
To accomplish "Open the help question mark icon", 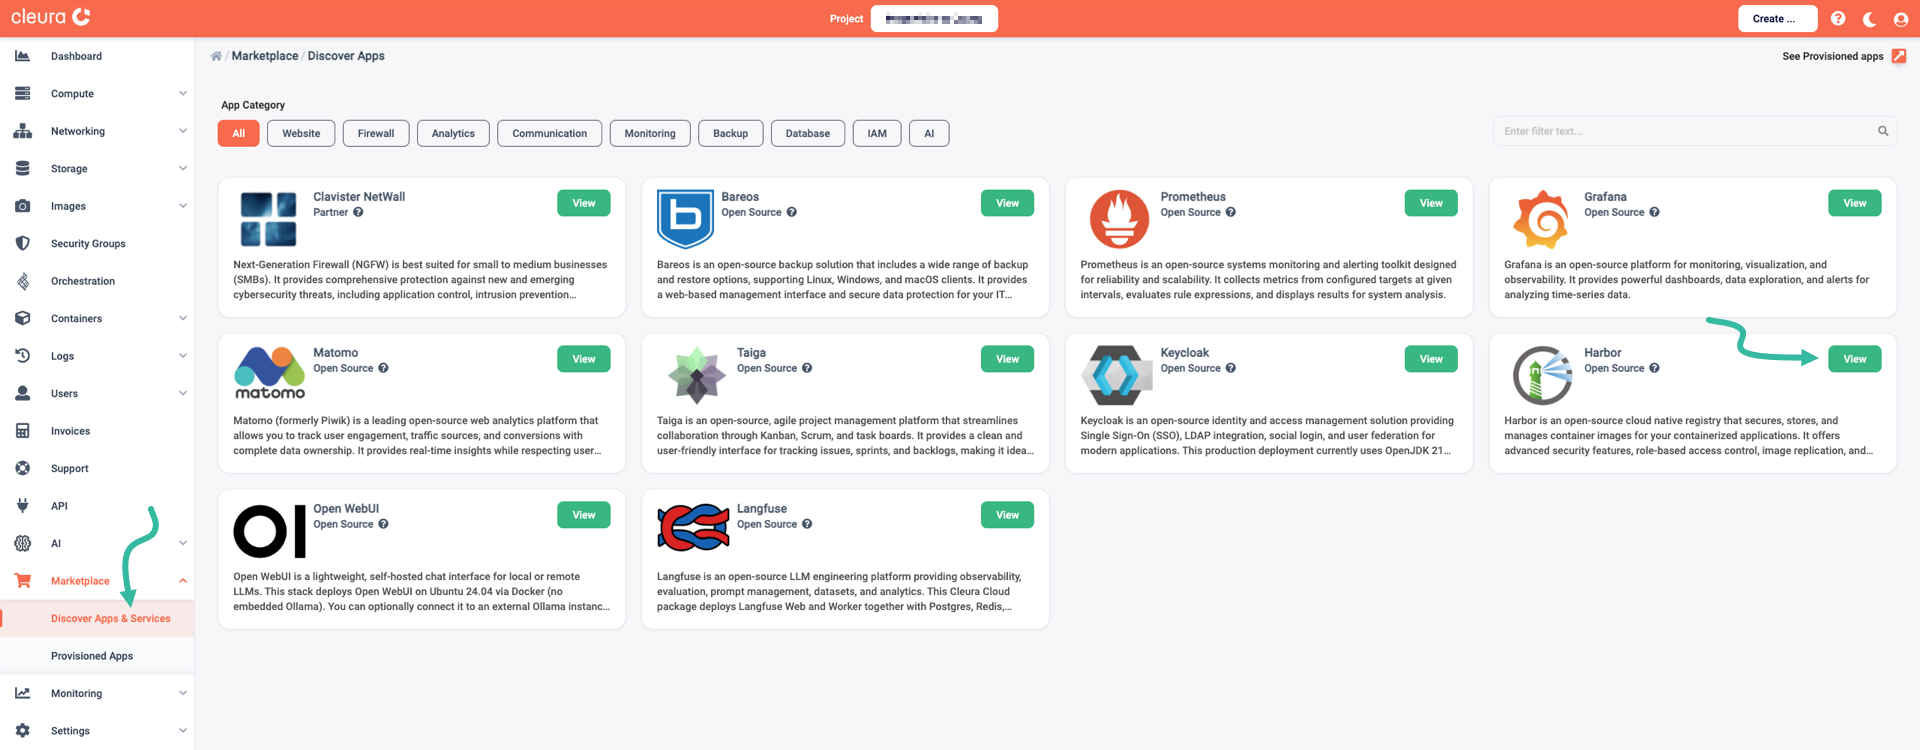I will point(1838,19).
